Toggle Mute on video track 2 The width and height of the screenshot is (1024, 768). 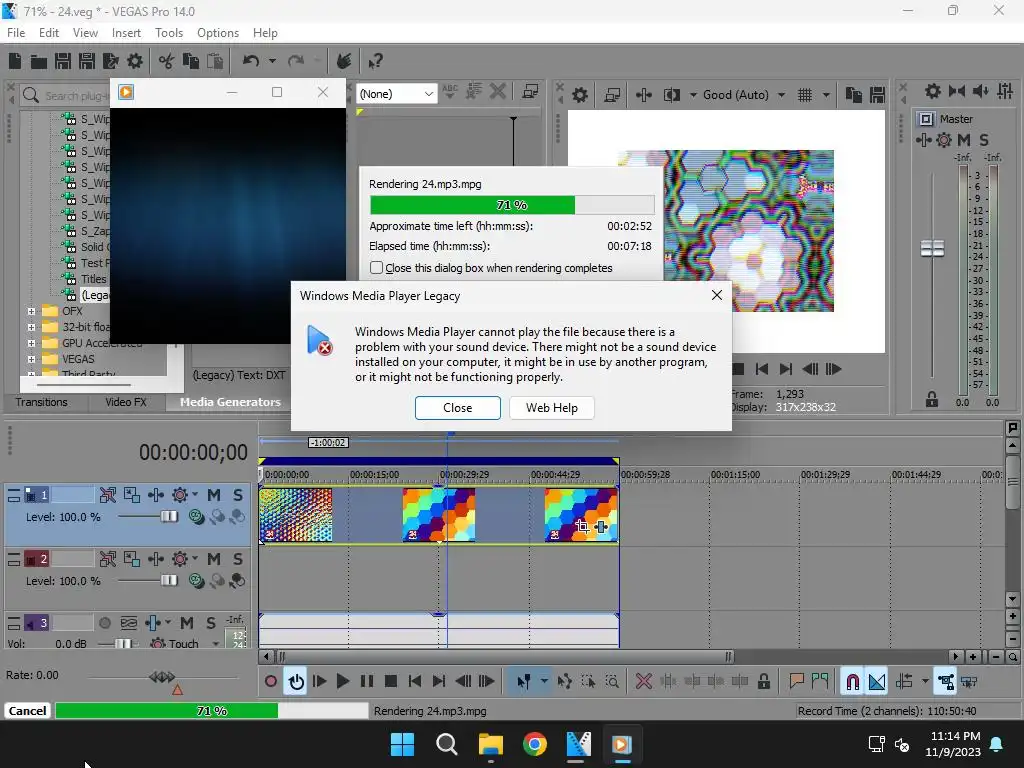(214, 559)
